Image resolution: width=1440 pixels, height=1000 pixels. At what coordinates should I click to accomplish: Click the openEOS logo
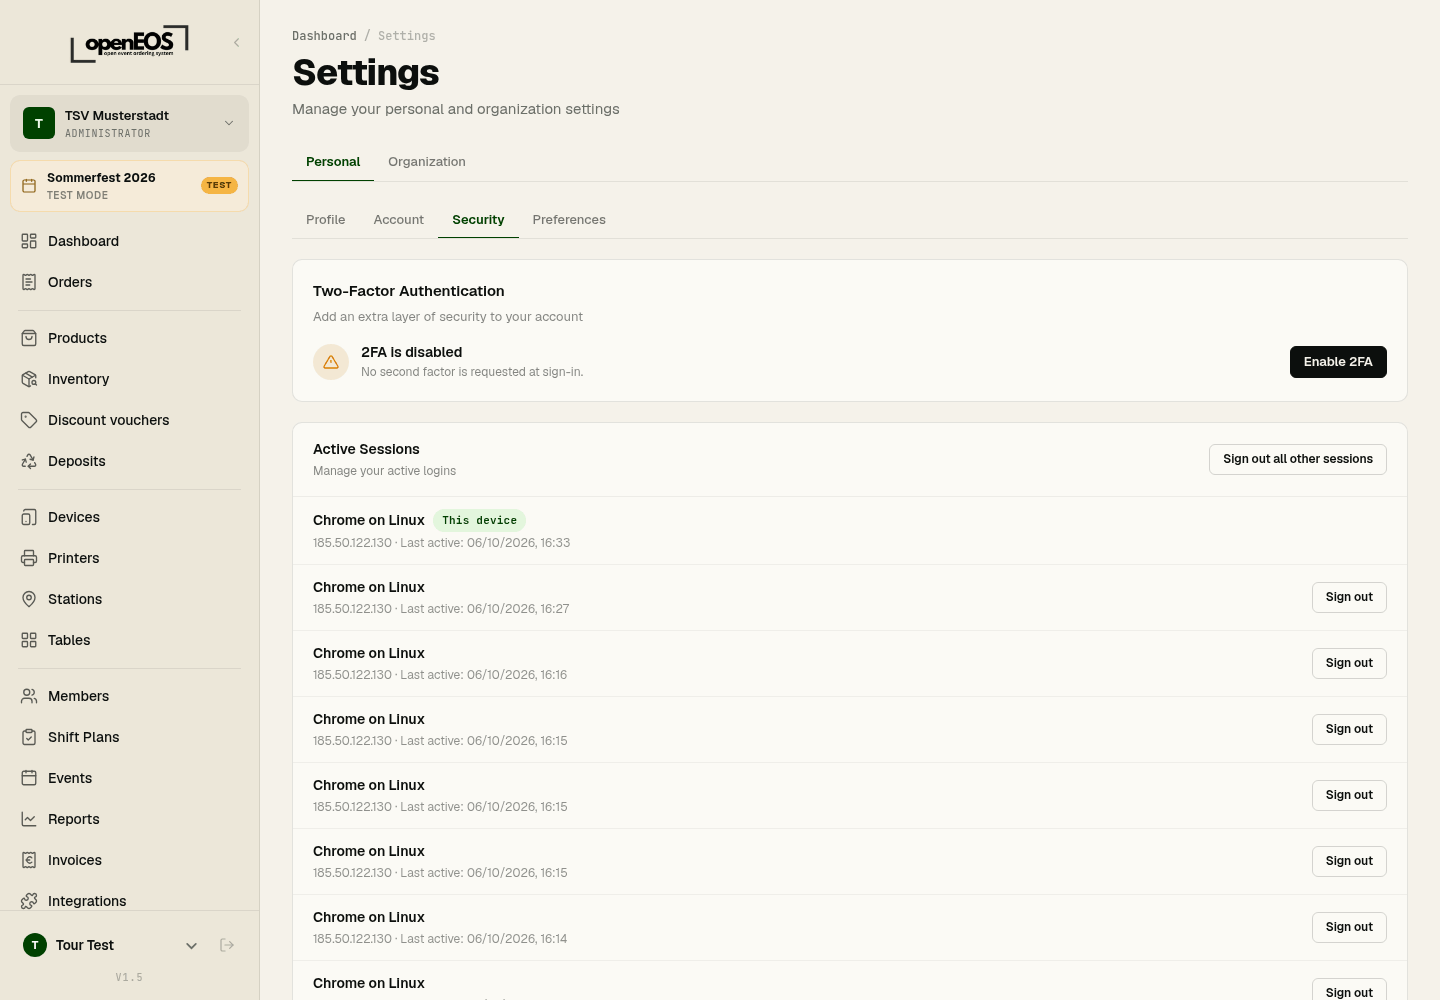click(x=129, y=43)
